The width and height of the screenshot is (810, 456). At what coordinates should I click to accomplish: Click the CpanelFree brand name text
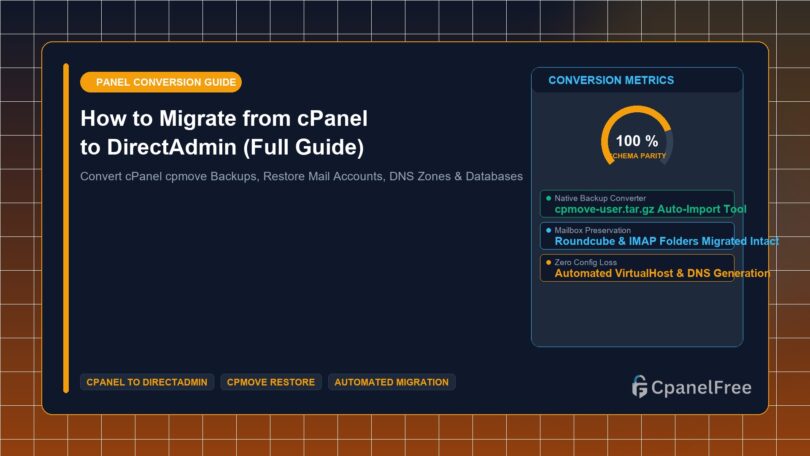pyautogui.click(x=701, y=387)
